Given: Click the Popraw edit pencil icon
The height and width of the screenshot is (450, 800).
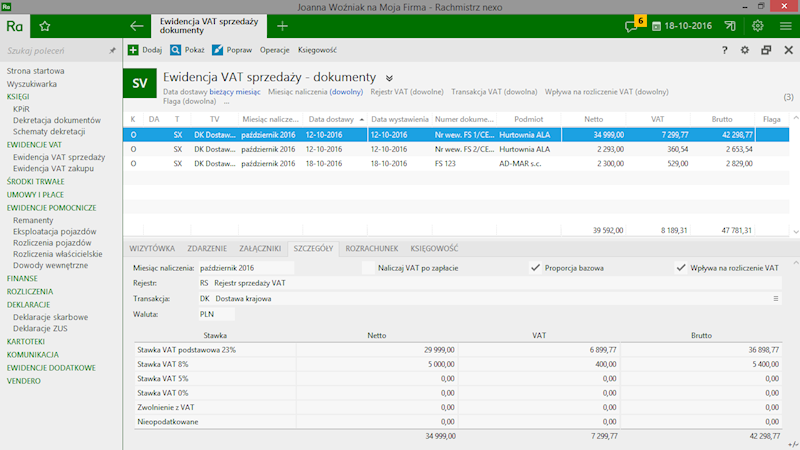Looking at the screenshot, I should coord(217,50).
